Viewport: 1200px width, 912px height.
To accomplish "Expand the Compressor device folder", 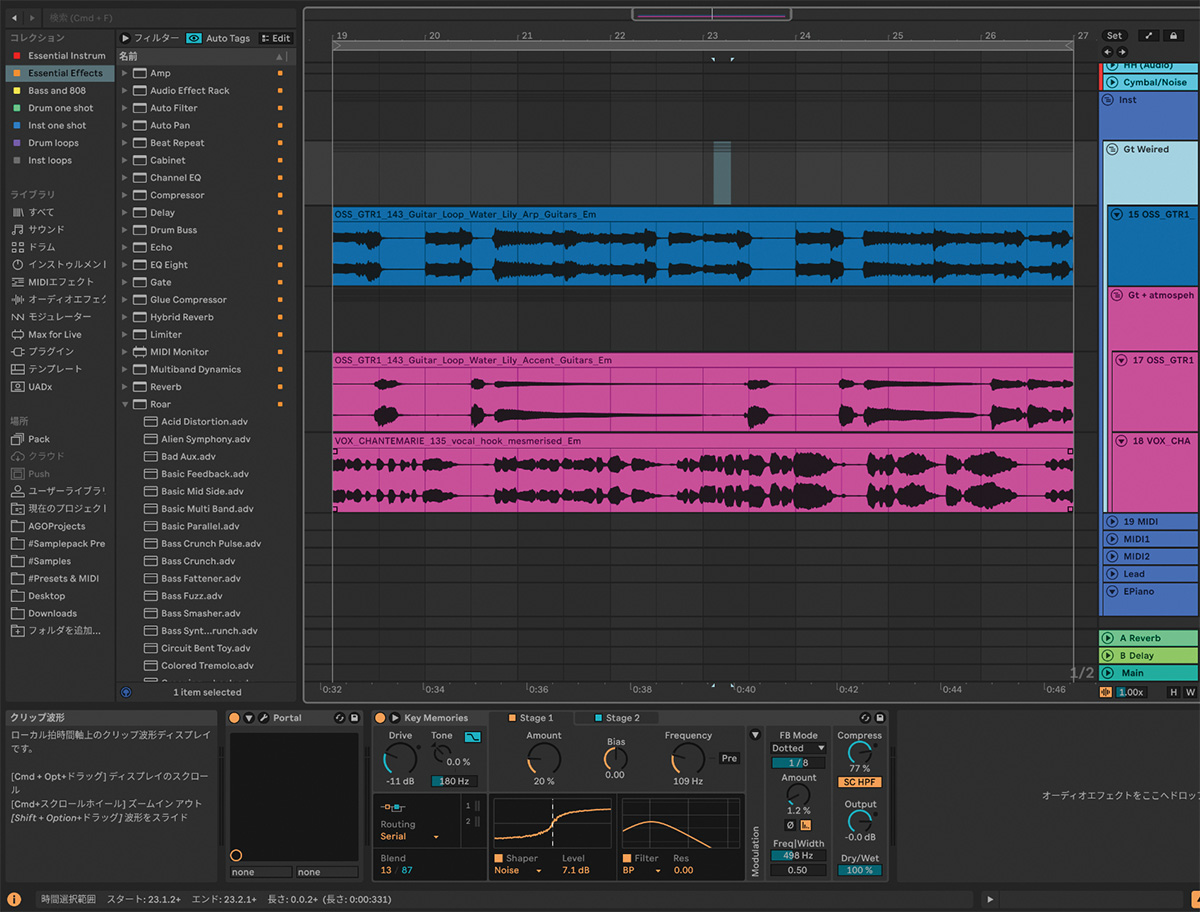I will tap(125, 195).
